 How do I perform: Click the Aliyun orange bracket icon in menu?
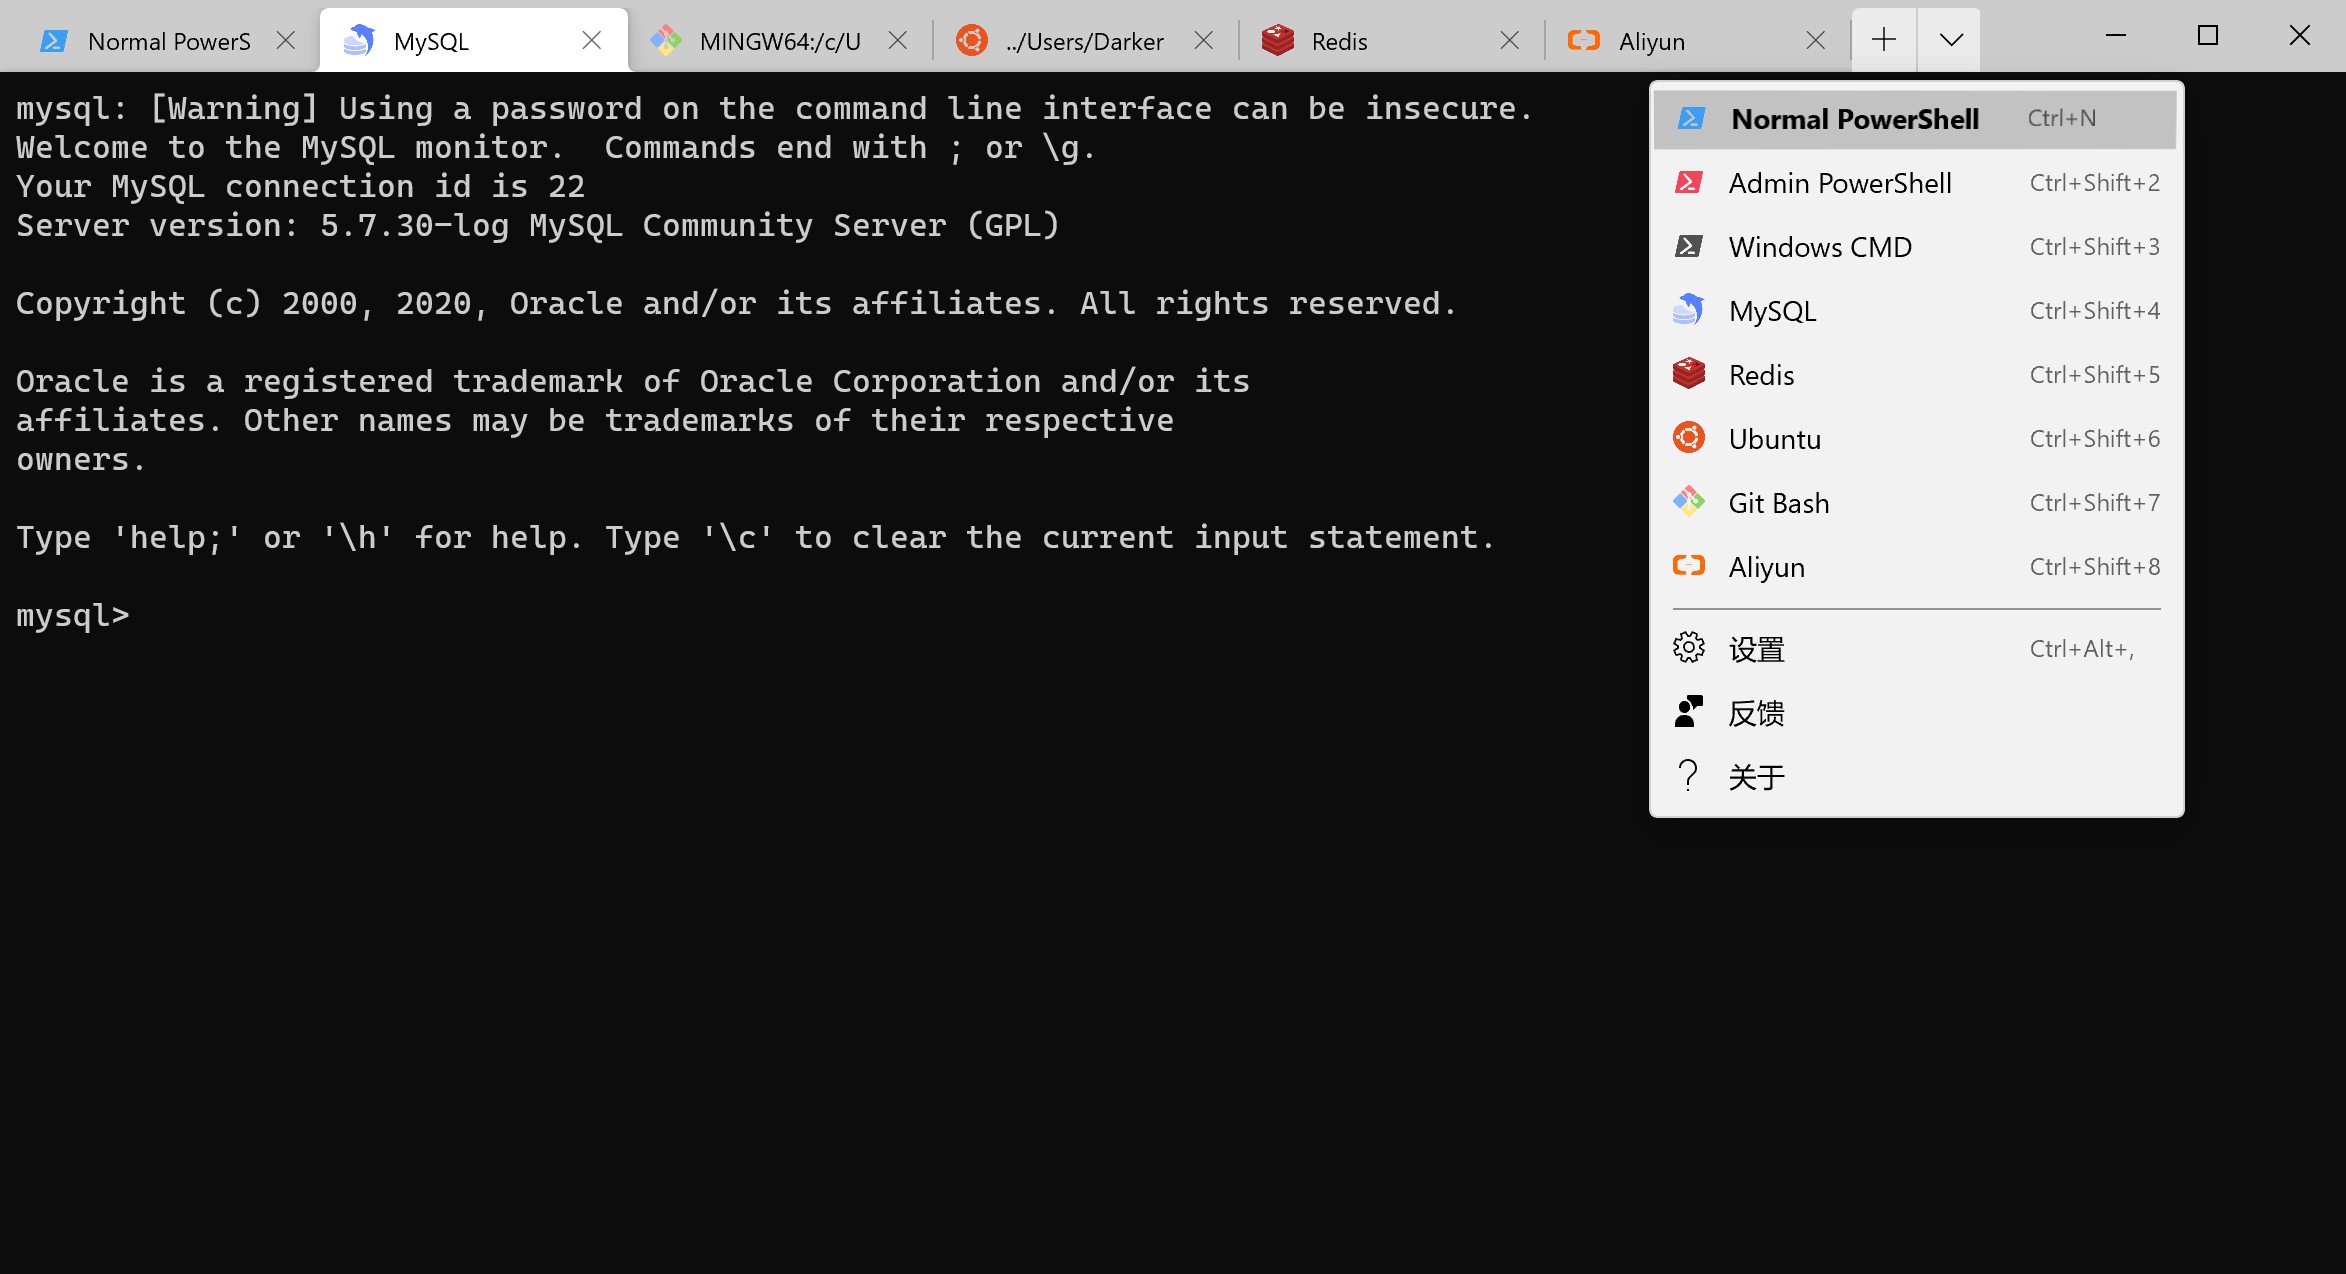[x=1689, y=566]
